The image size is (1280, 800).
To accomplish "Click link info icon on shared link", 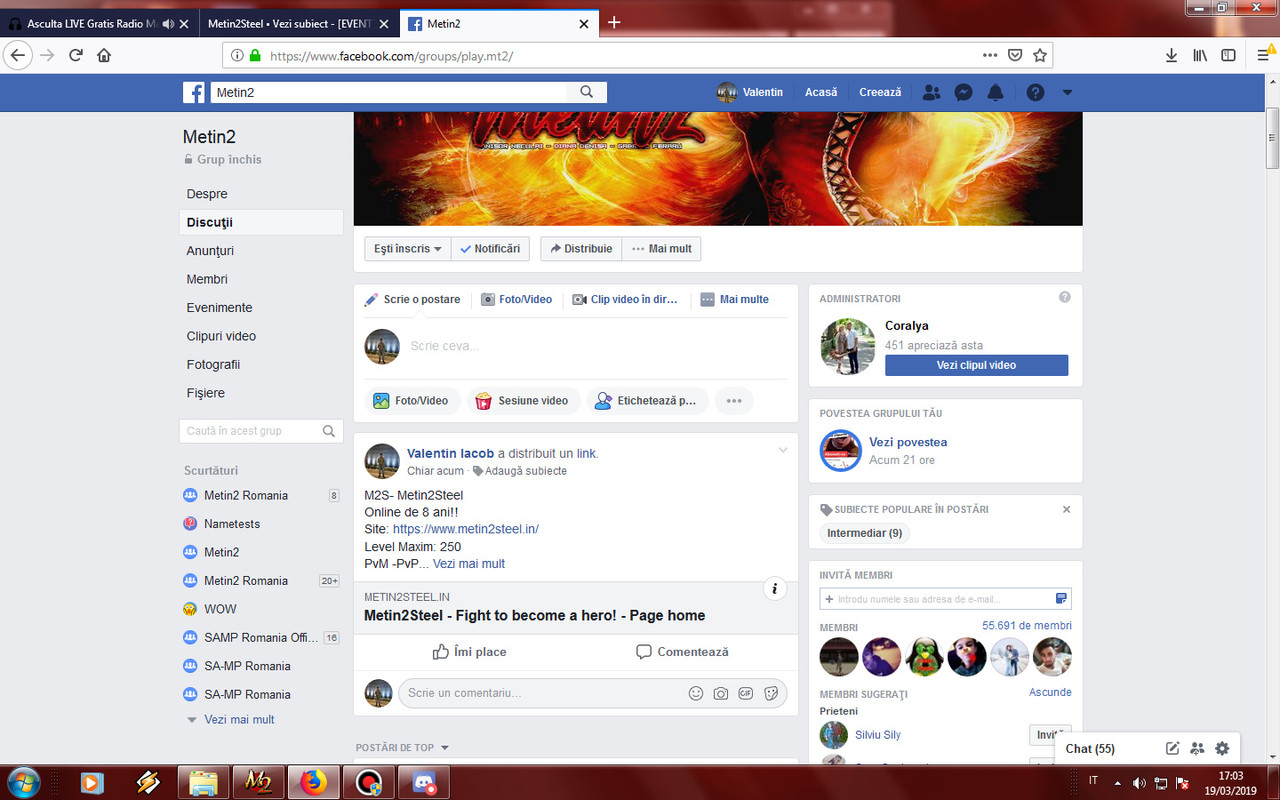I will tap(775, 589).
